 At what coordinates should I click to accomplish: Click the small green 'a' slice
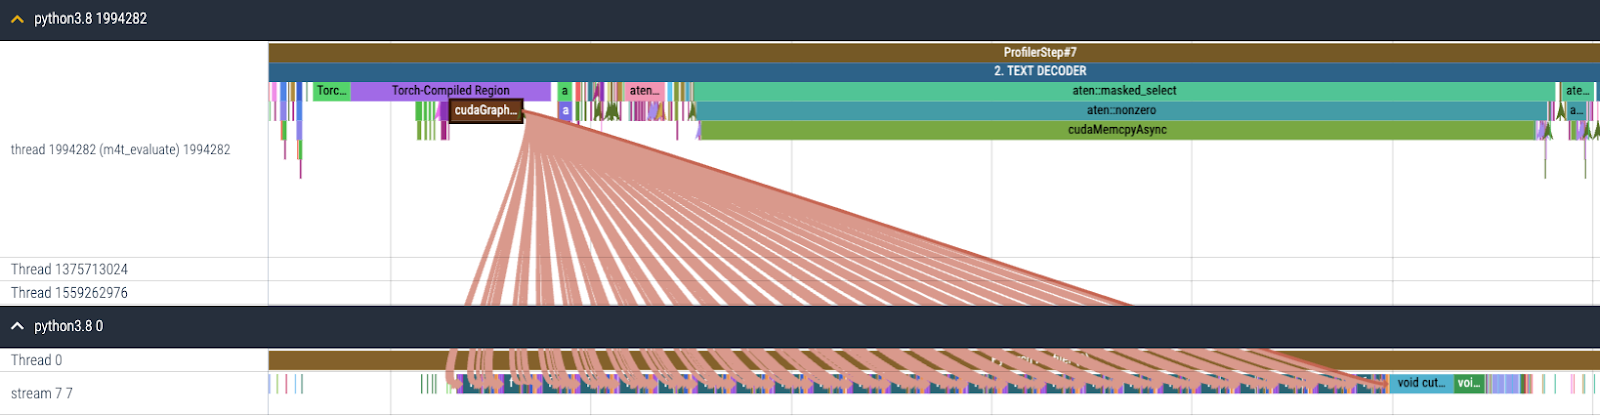(x=564, y=91)
